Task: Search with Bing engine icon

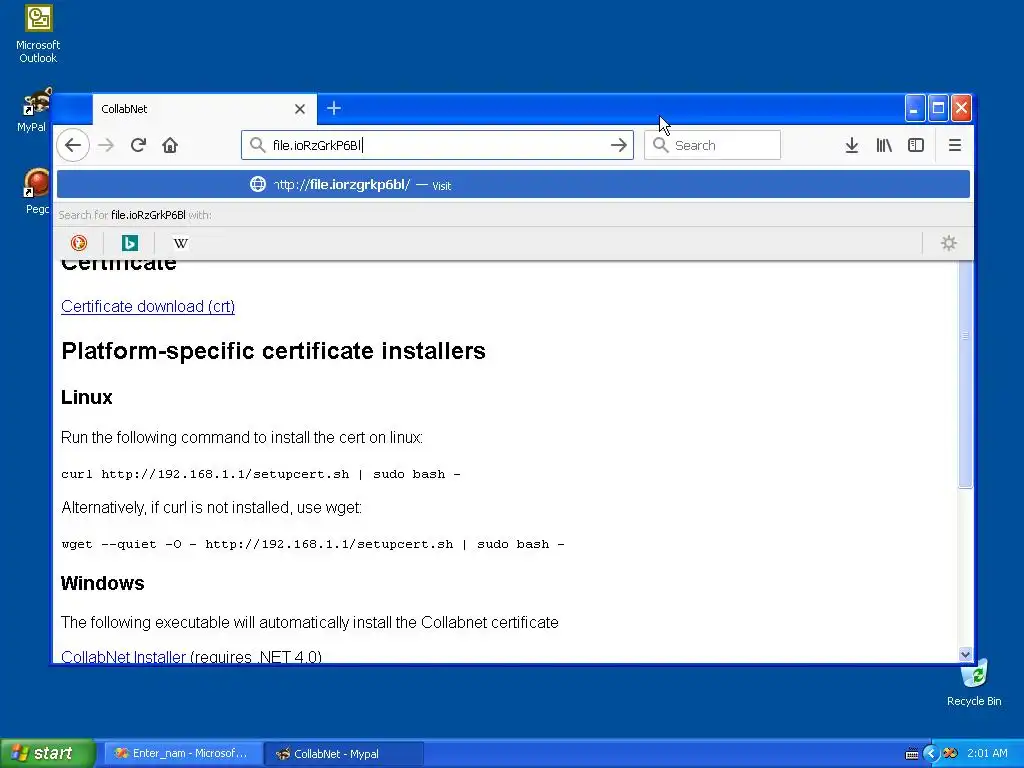Action: pos(129,243)
